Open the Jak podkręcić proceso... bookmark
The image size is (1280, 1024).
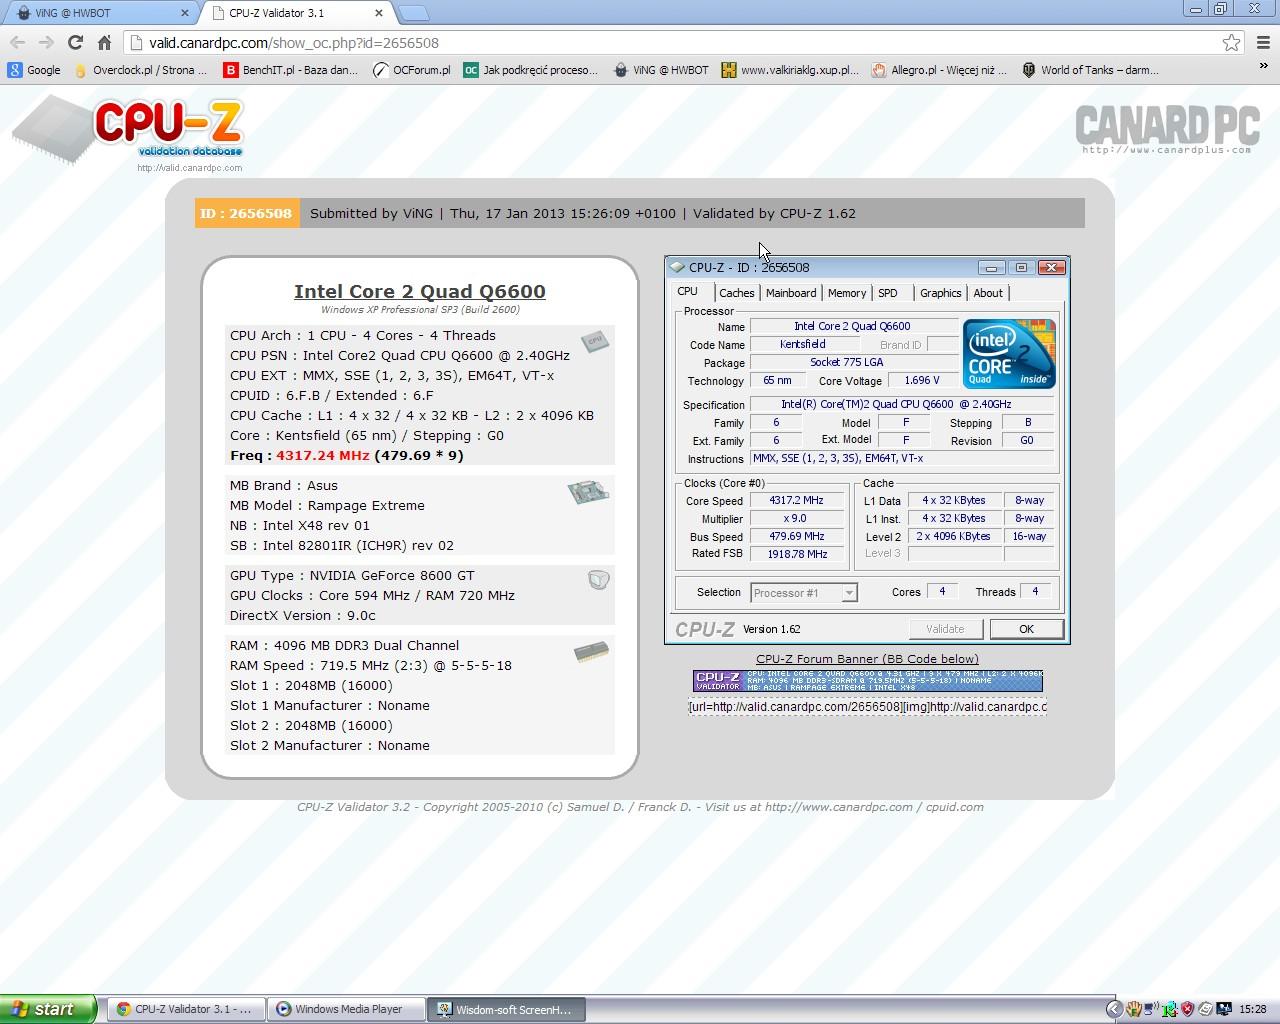530,70
